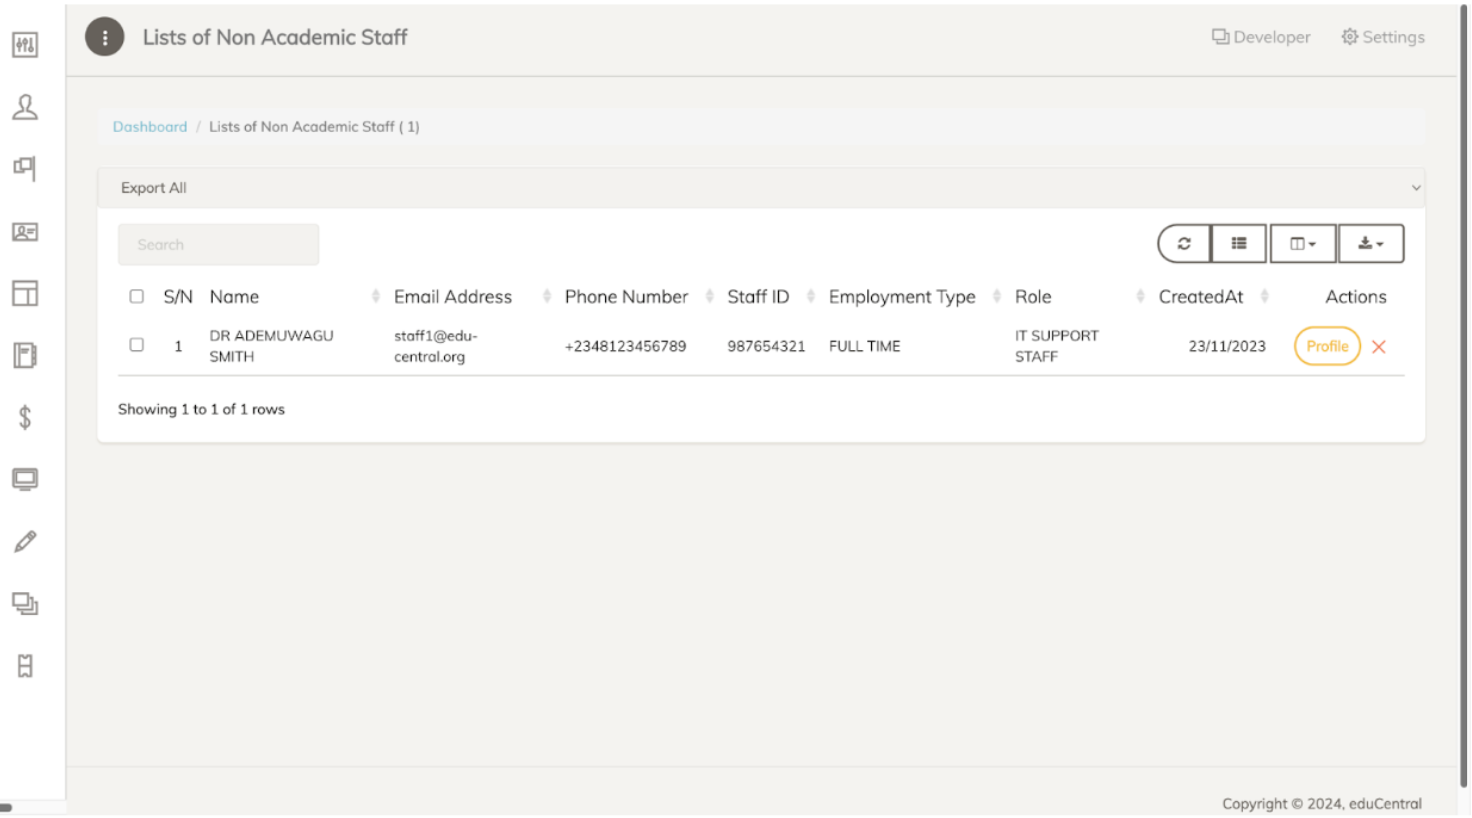Click the ID card sidebar icon
Viewport: 1472px width, 818px height.
point(25,232)
